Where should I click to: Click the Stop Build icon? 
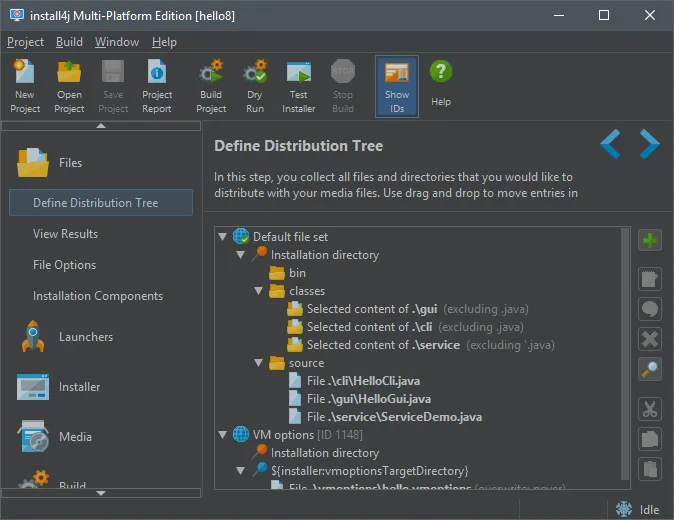343,86
